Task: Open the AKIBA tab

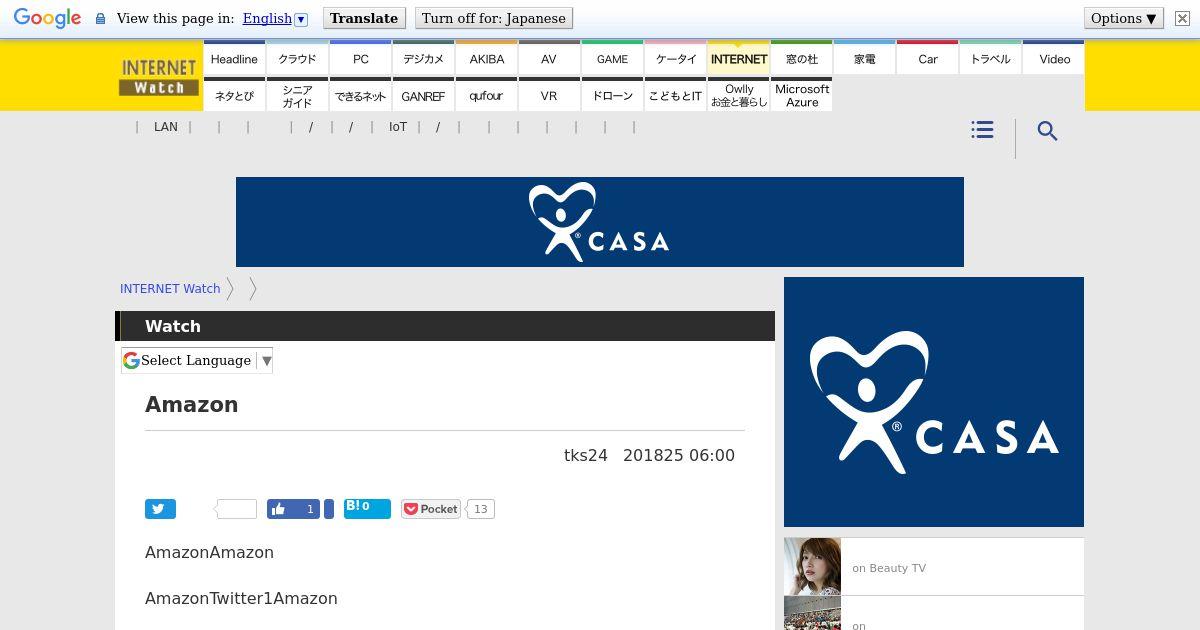Action: (x=486, y=58)
